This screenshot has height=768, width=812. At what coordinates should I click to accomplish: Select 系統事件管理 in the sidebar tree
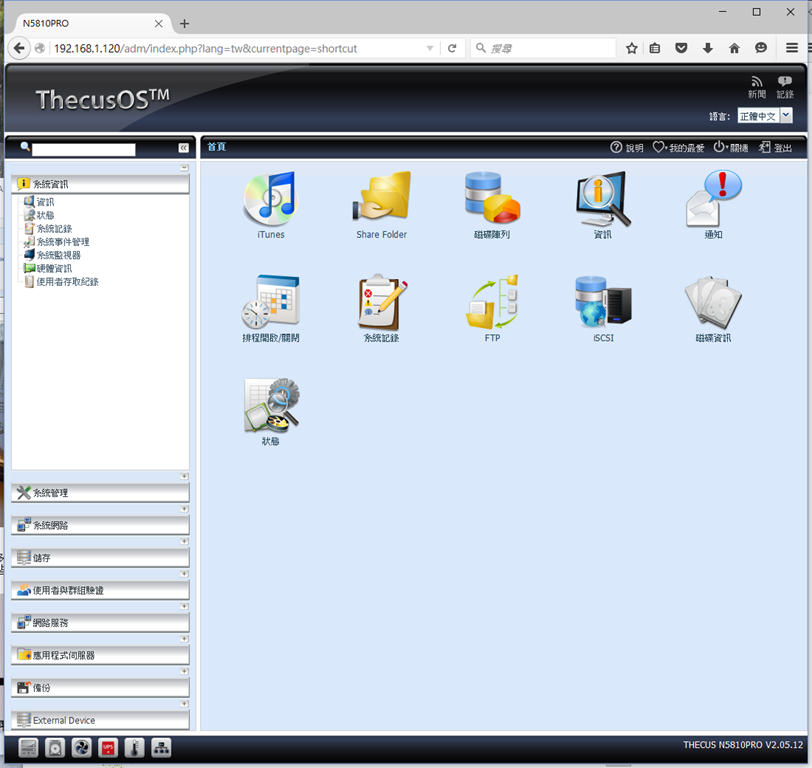[63, 242]
